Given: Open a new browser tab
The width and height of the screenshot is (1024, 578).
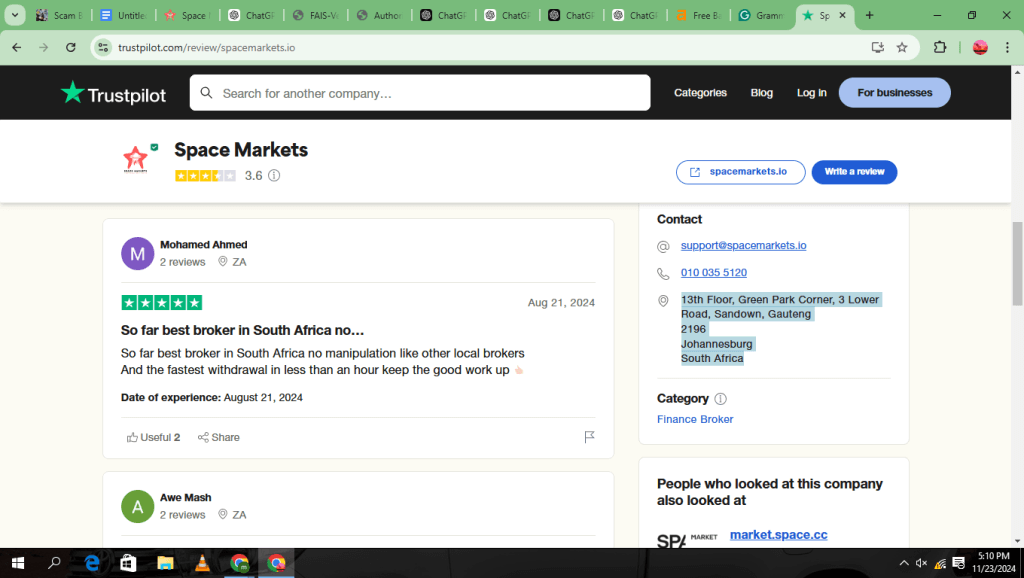Looking at the screenshot, I should (x=869, y=15).
